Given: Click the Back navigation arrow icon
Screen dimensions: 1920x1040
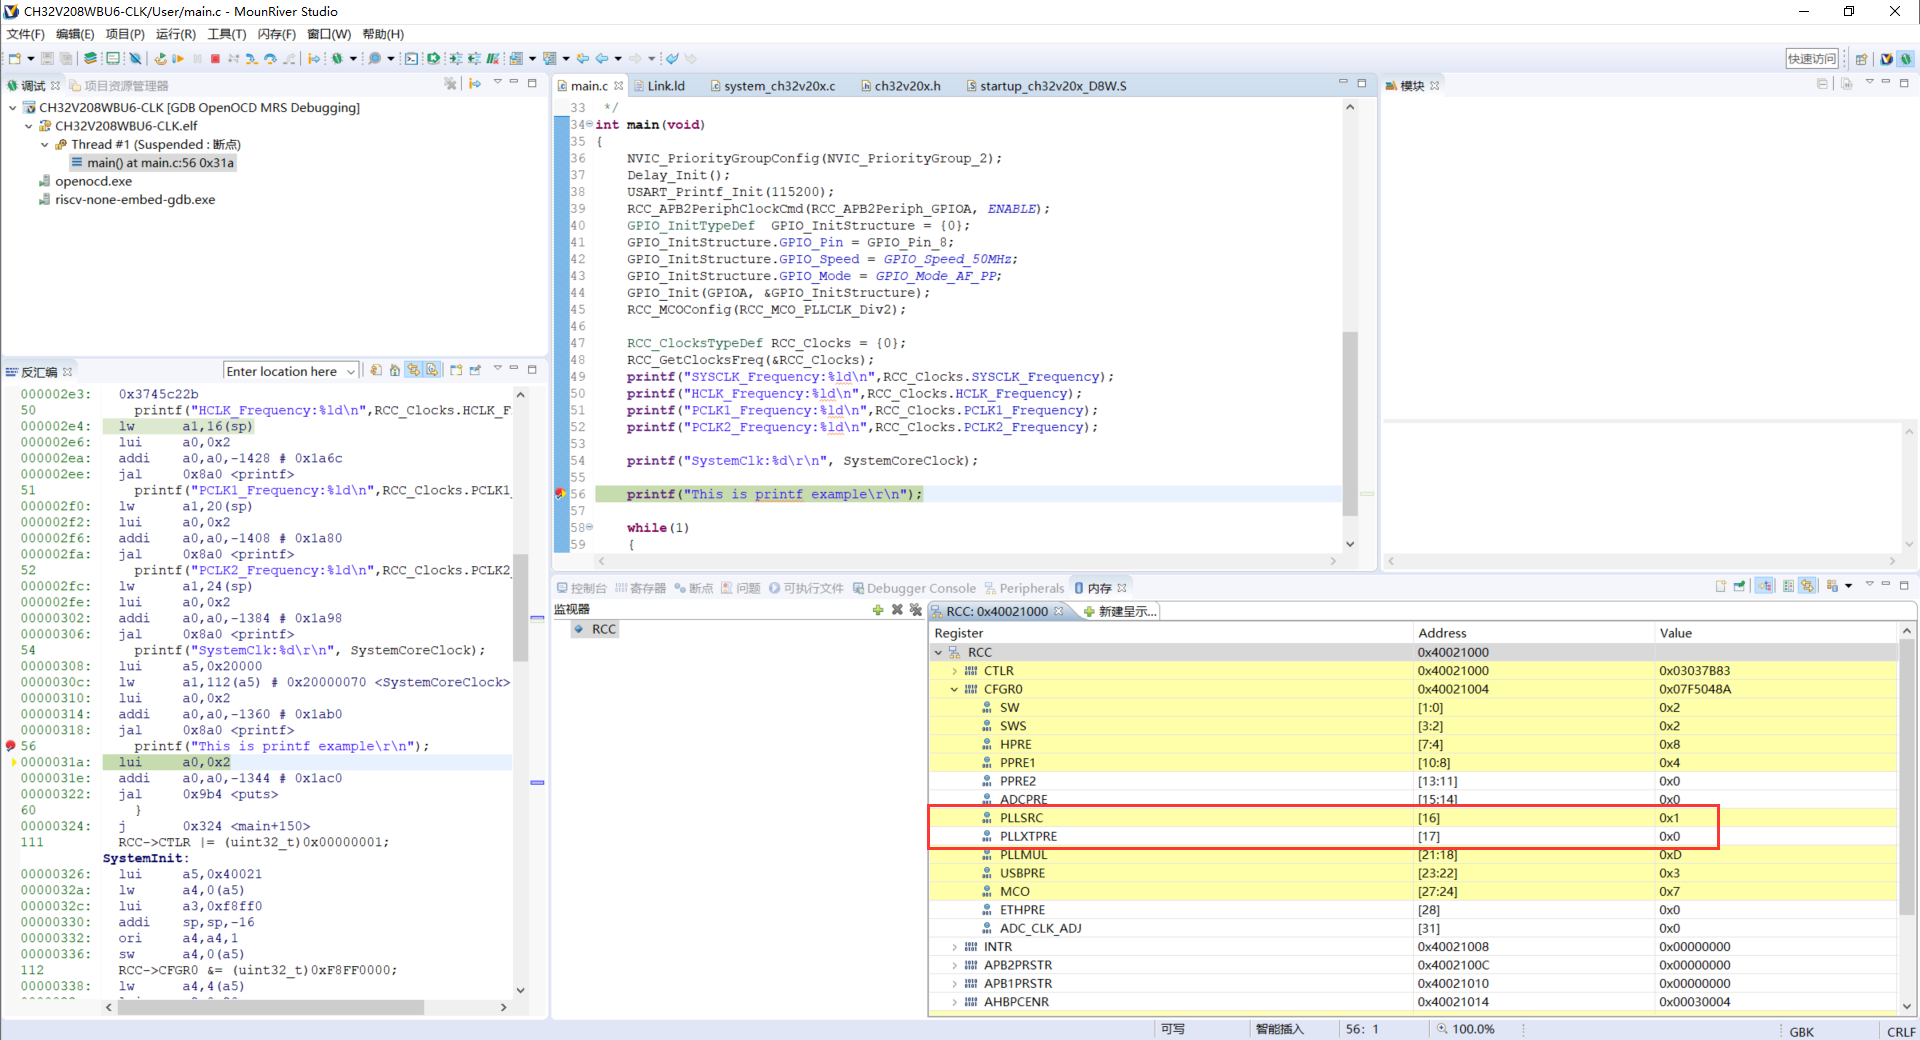Looking at the screenshot, I should tap(601, 59).
